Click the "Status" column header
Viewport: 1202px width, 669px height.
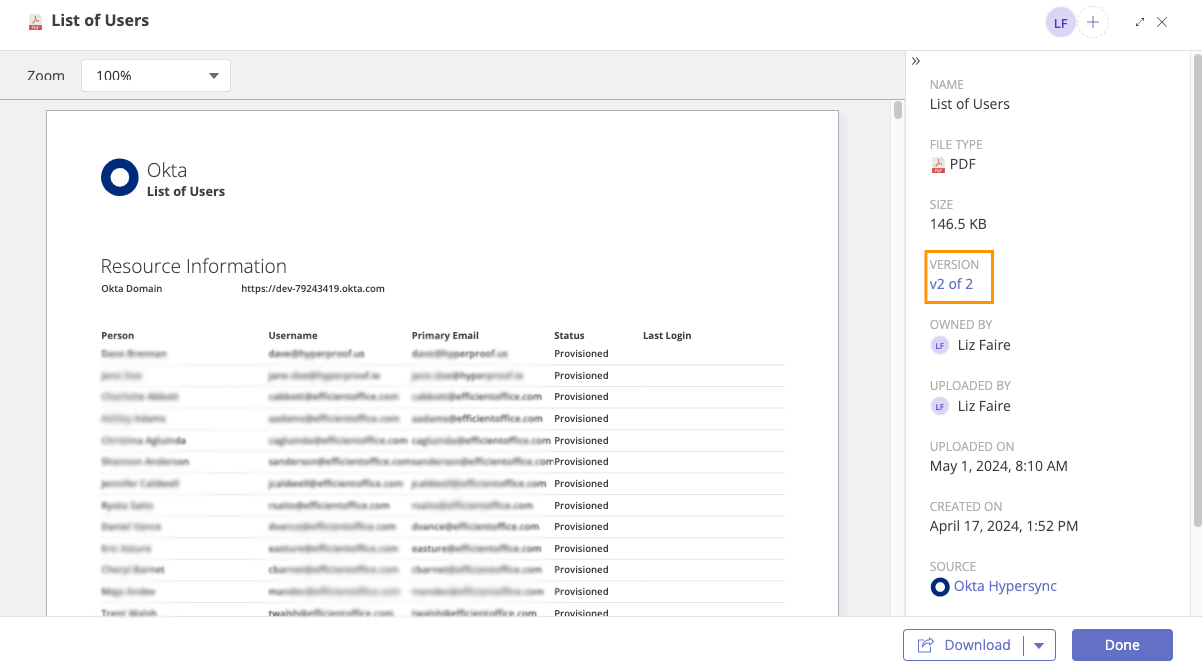[x=570, y=336]
